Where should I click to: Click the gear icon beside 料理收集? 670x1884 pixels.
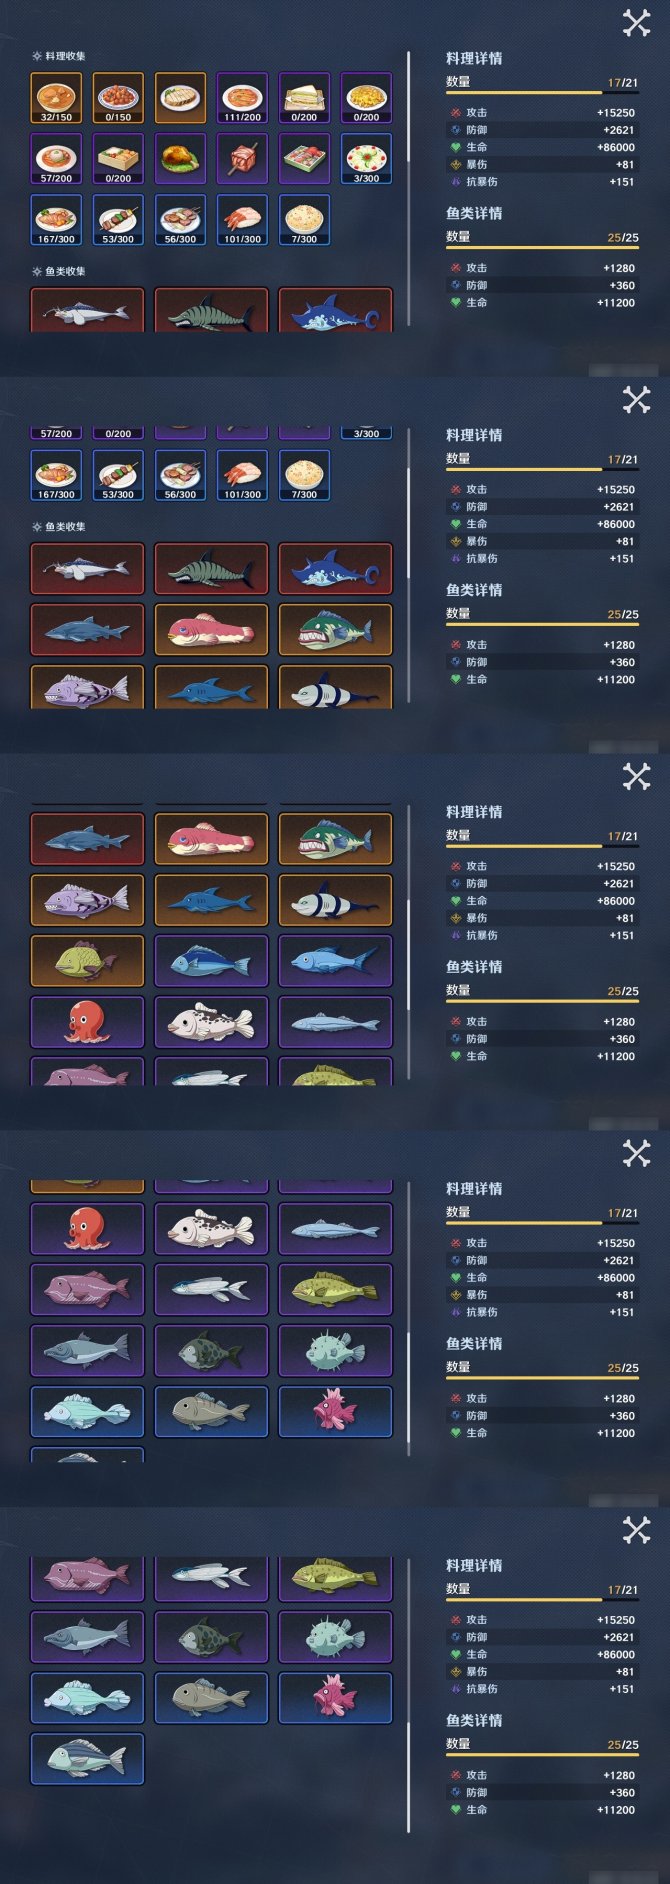37,57
